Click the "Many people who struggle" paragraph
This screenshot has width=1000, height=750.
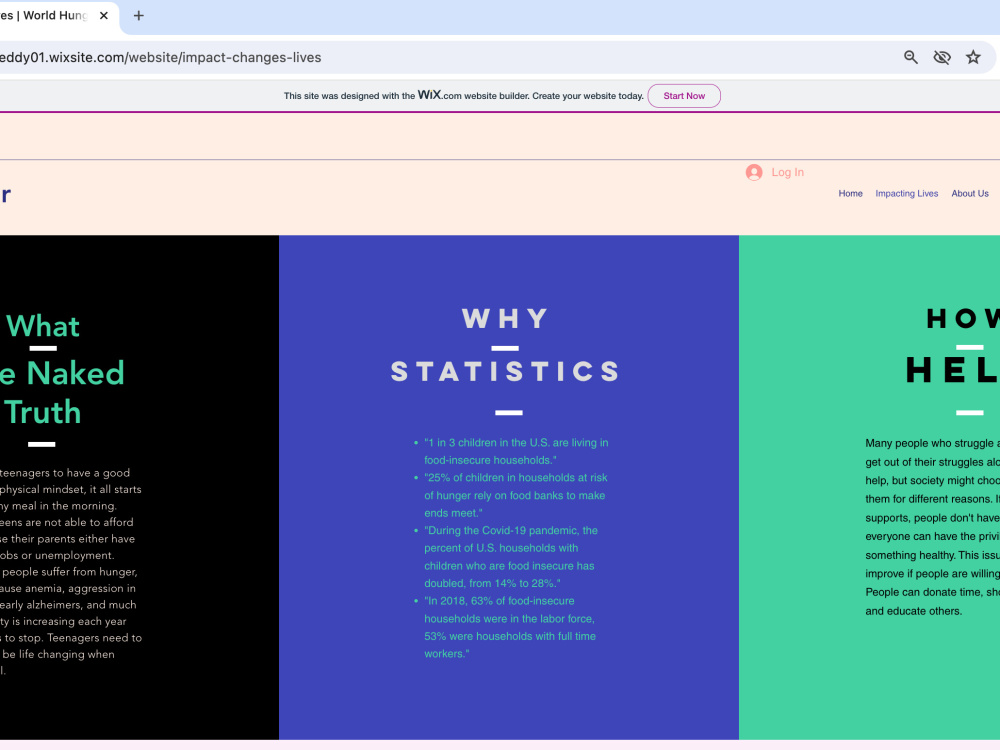(932, 527)
